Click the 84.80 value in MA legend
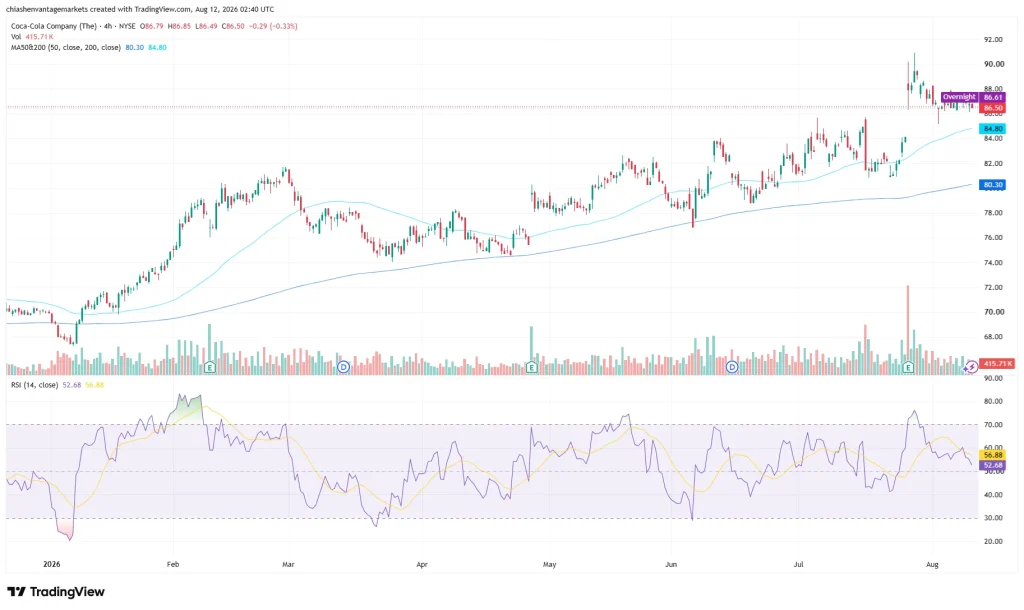 (x=157, y=48)
